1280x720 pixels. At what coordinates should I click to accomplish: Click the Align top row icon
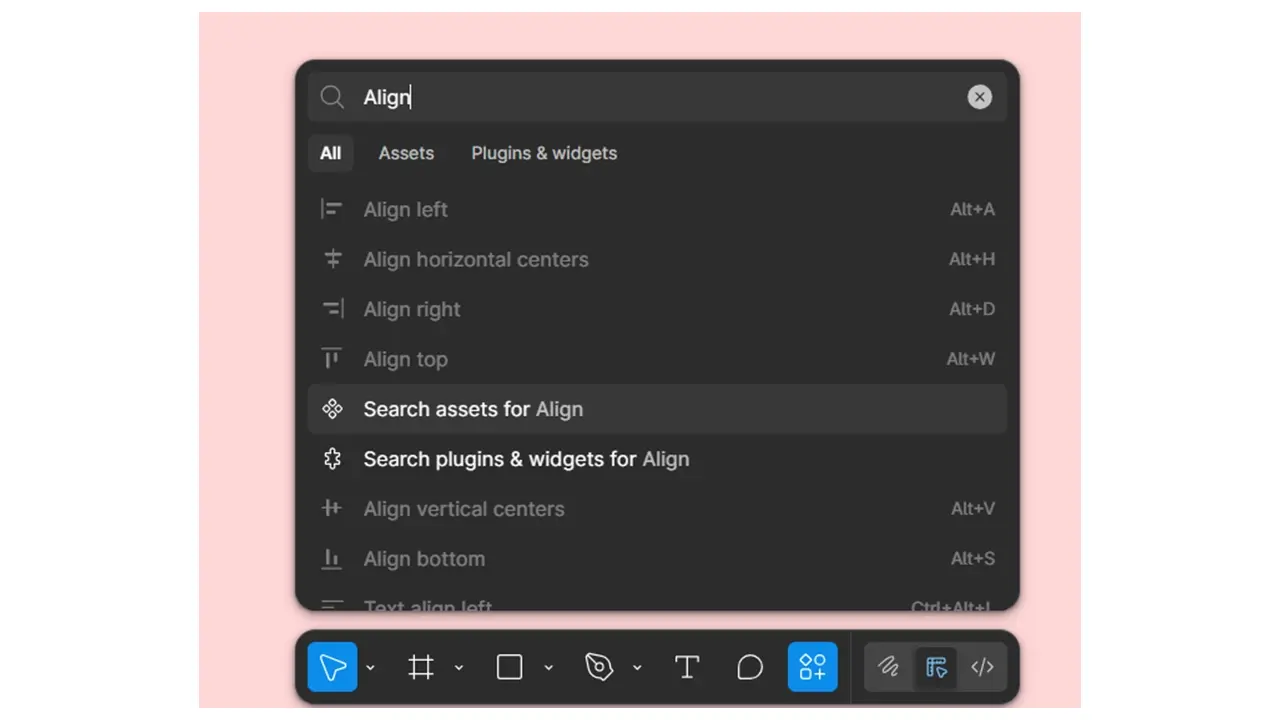(332, 359)
